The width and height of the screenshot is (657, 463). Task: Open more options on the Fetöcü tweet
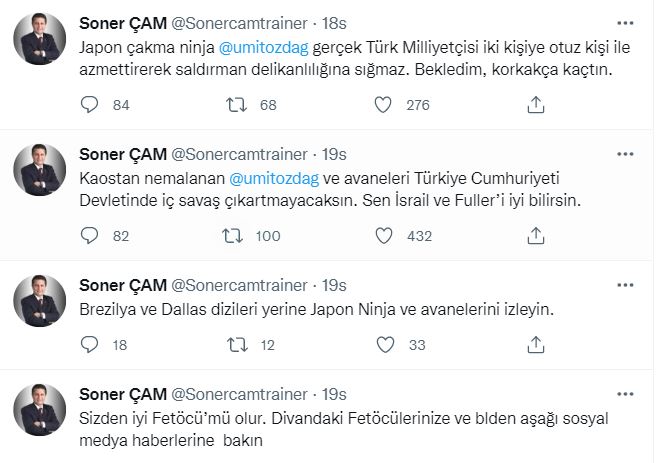click(x=625, y=395)
